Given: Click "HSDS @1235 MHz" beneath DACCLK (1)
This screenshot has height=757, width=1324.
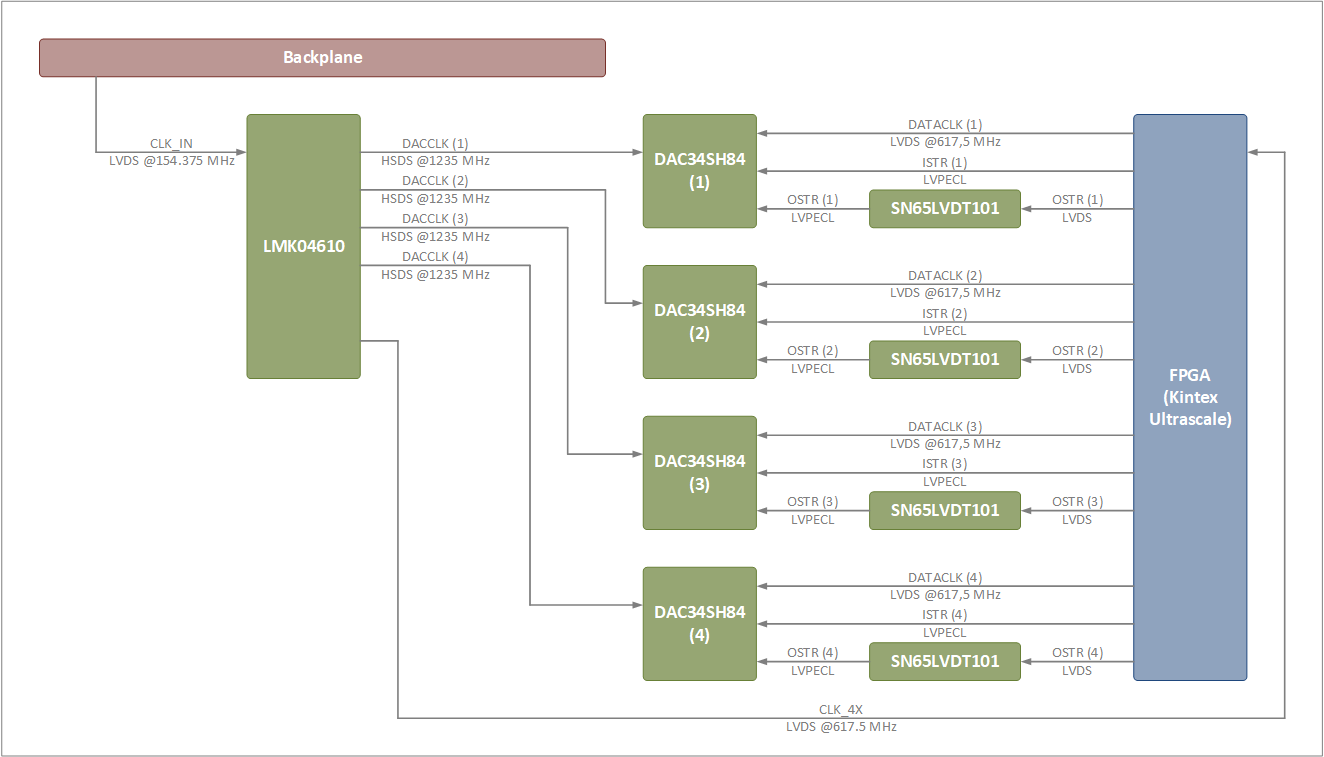Looking at the screenshot, I should (x=436, y=160).
